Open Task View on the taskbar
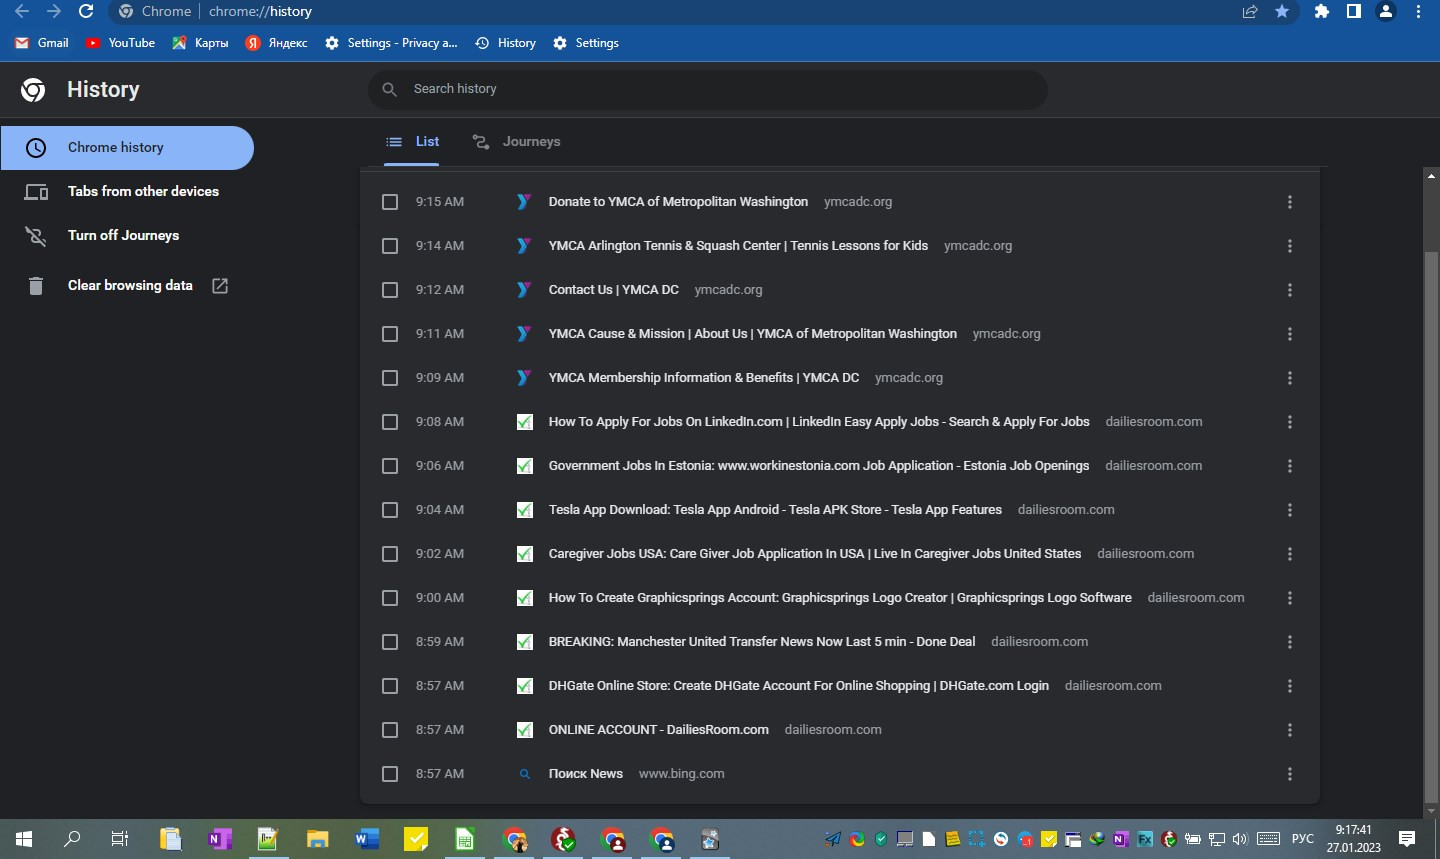The image size is (1440, 859). [x=120, y=839]
